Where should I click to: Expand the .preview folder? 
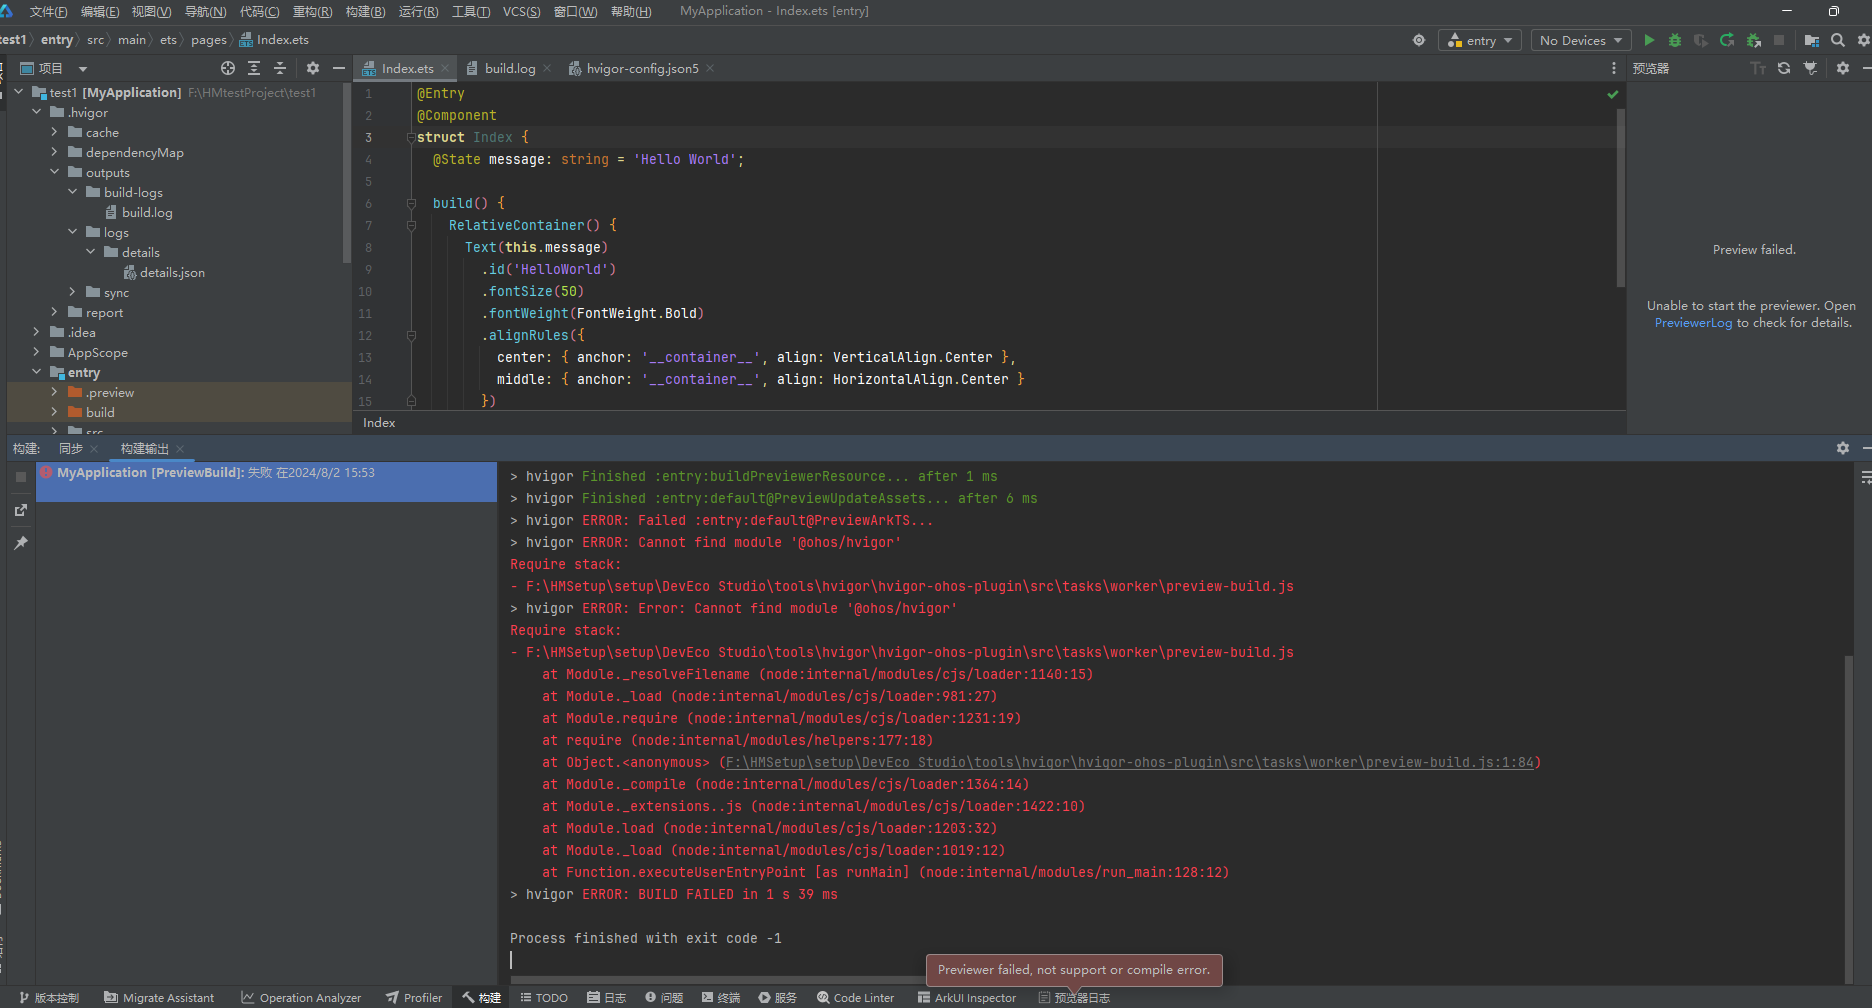pos(55,392)
